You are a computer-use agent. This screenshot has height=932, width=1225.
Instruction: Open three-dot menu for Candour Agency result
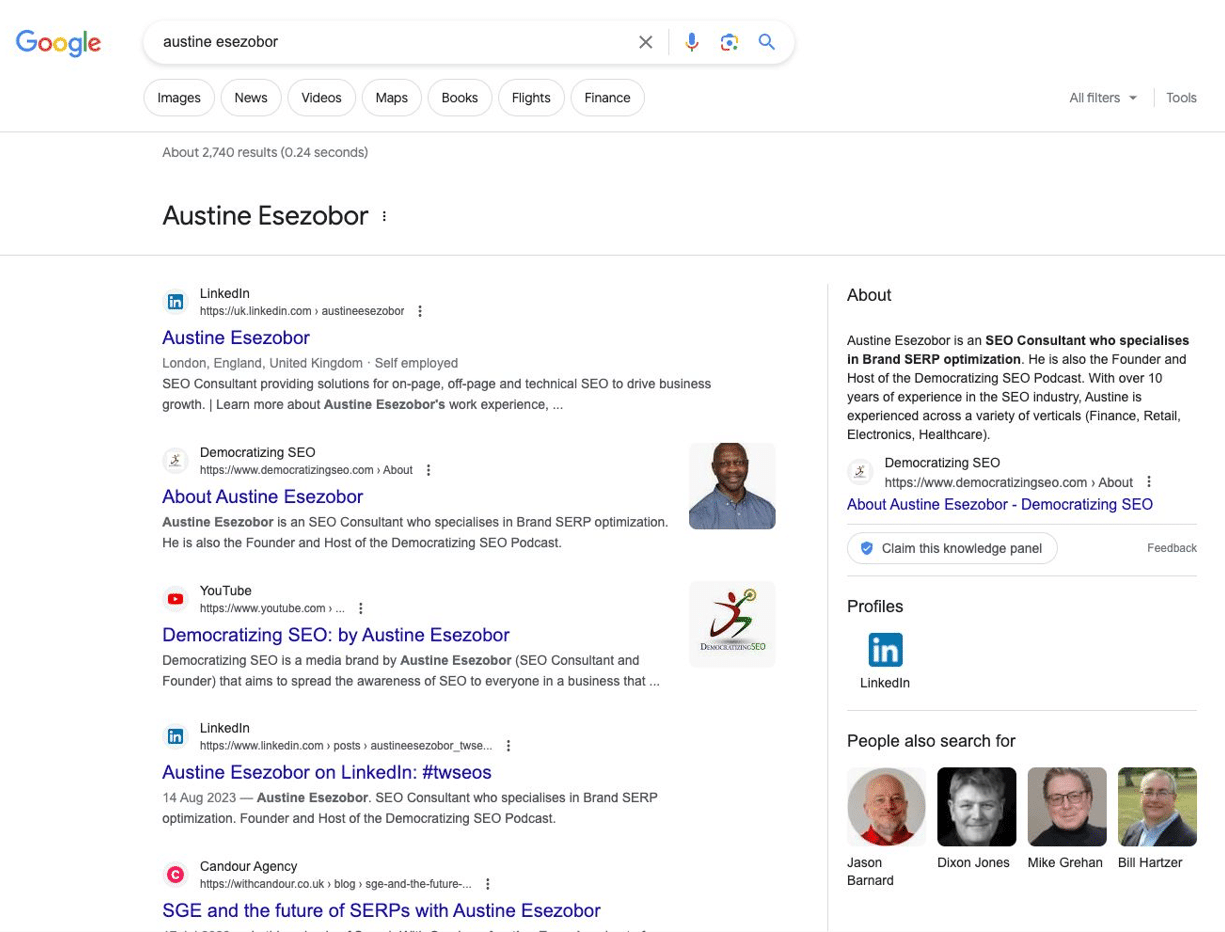(487, 884)
